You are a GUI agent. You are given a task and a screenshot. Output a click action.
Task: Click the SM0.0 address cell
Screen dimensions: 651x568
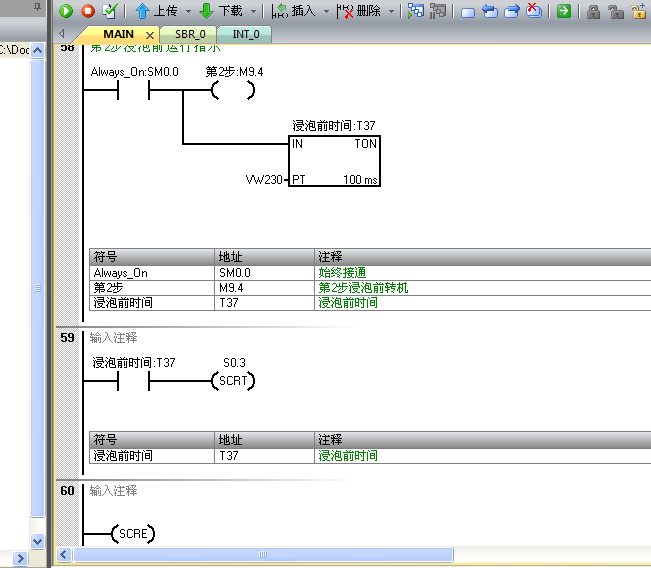click(264, 273)
